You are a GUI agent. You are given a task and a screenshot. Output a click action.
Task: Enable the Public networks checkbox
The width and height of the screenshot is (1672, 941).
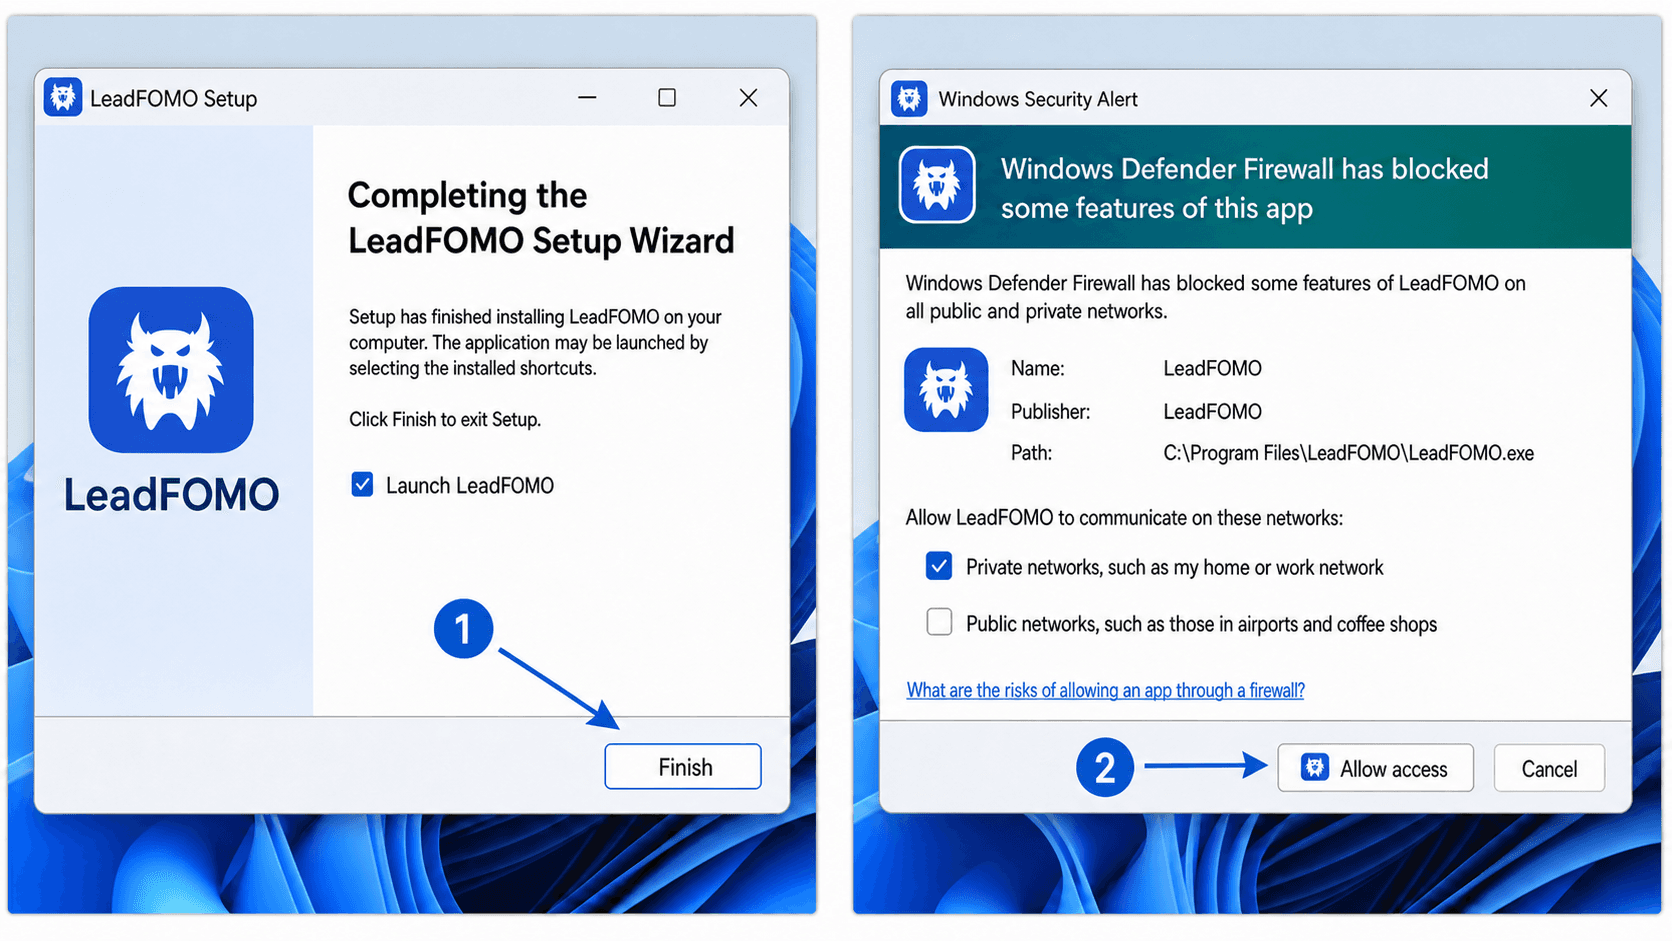[x=939, y=622]
